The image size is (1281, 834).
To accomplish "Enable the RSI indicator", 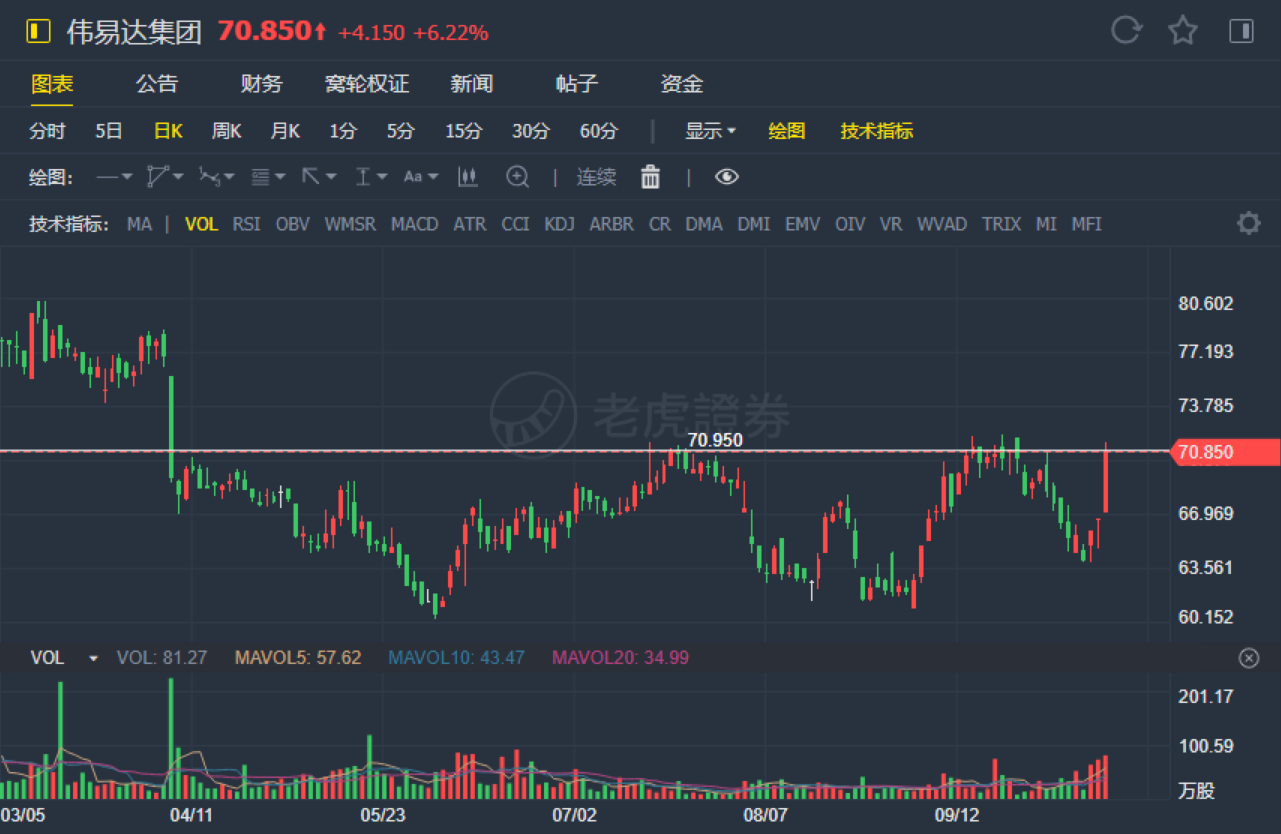I will [247, 224].
